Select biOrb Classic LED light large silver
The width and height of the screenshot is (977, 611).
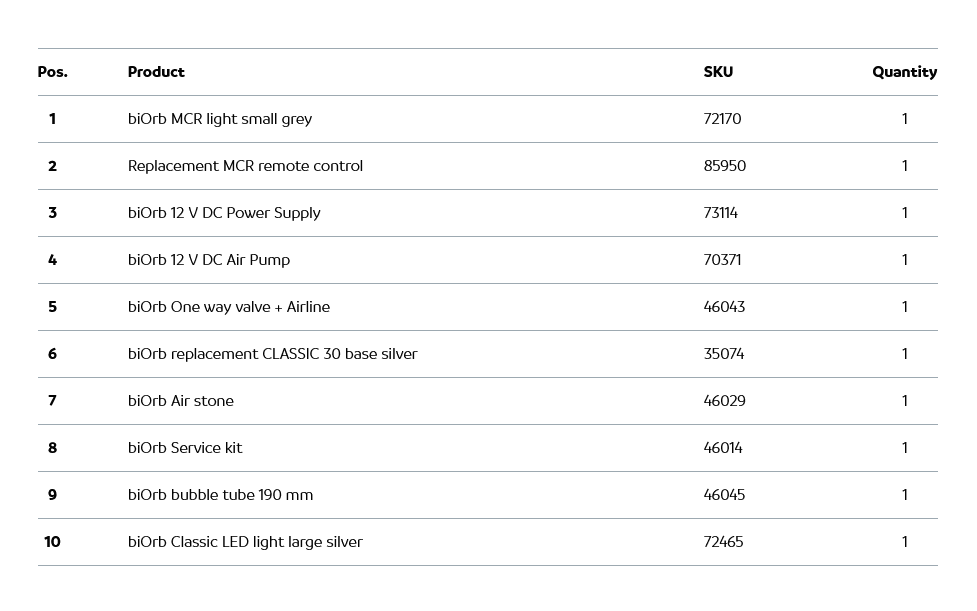click(245, 542)
